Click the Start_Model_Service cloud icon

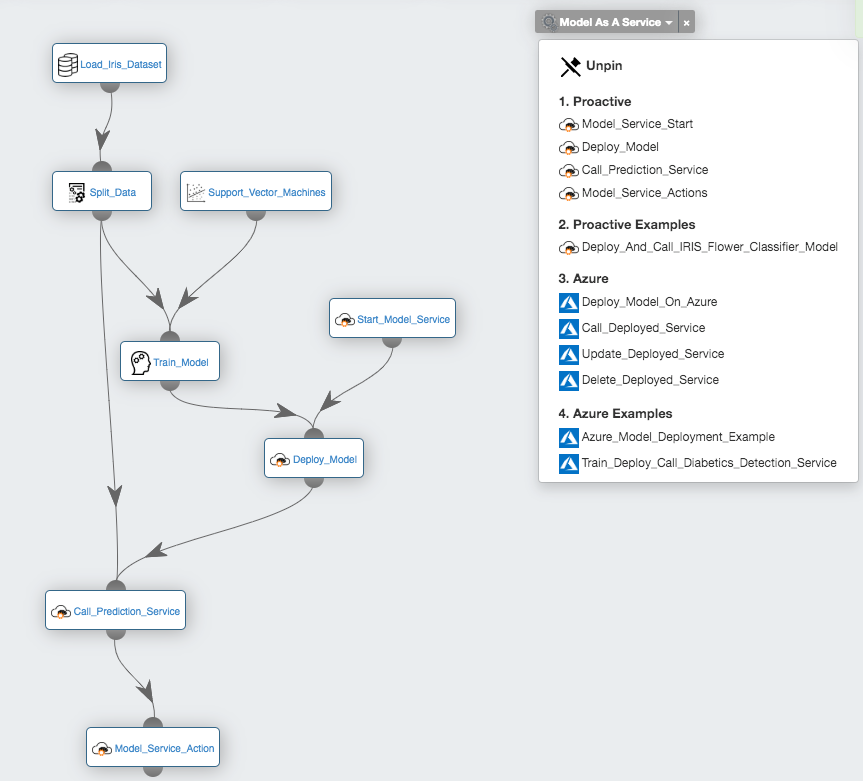pyautogui.click(x=345, y=320)
